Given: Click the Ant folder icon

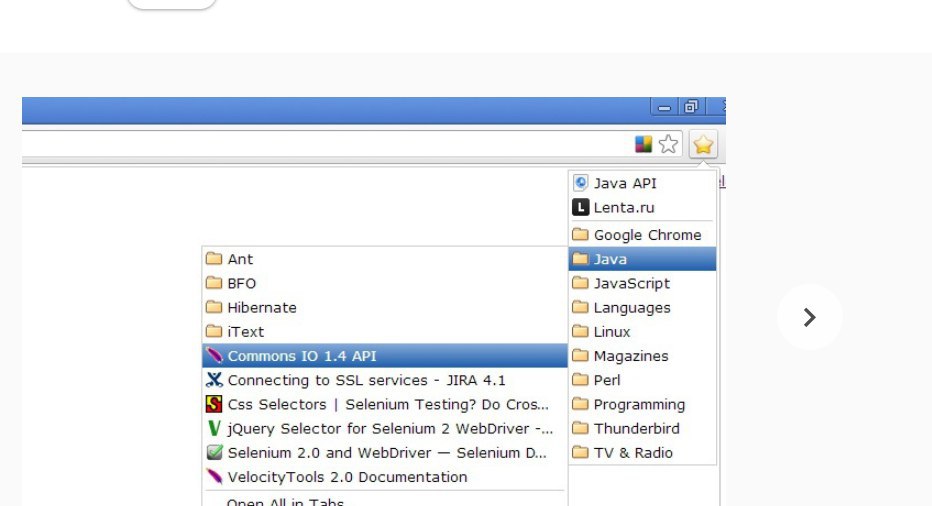Looking at the screenshot, I should coord(214,259).
